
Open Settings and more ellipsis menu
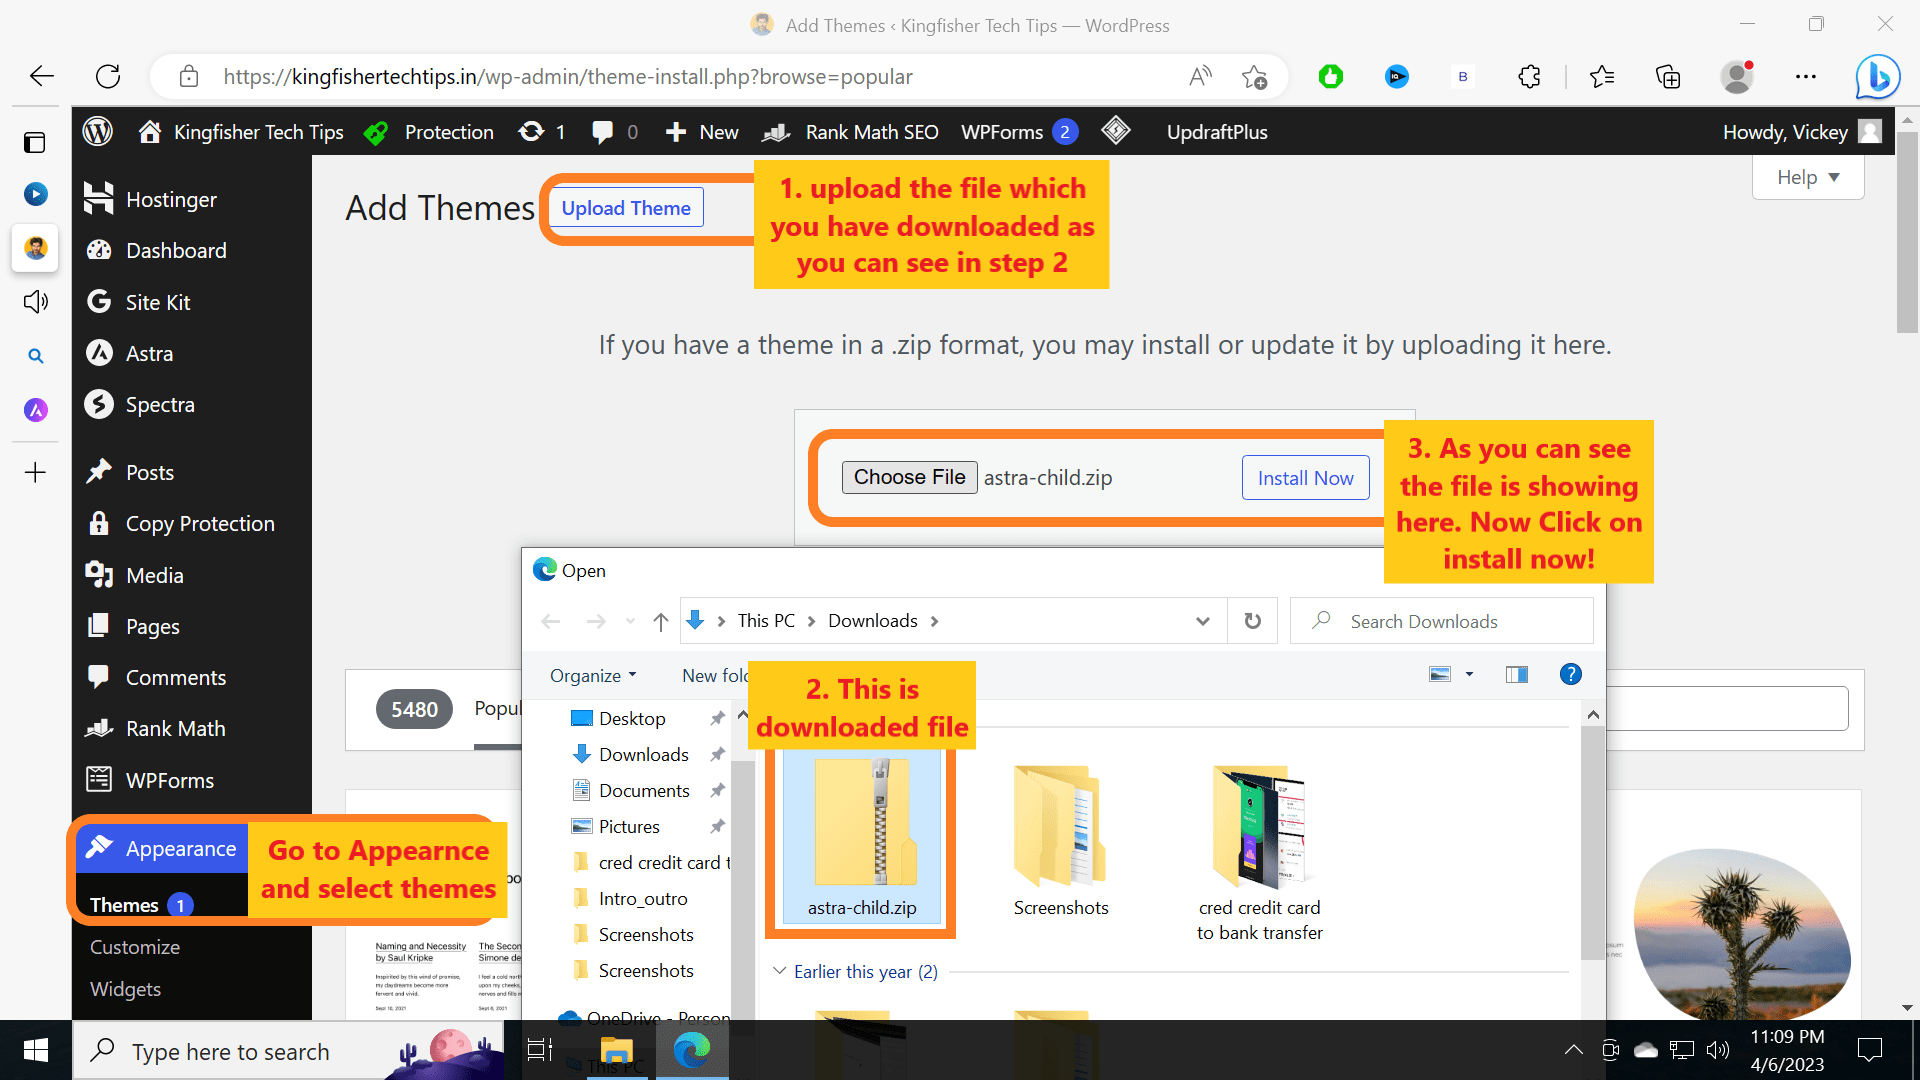[x=1805, y=76]
